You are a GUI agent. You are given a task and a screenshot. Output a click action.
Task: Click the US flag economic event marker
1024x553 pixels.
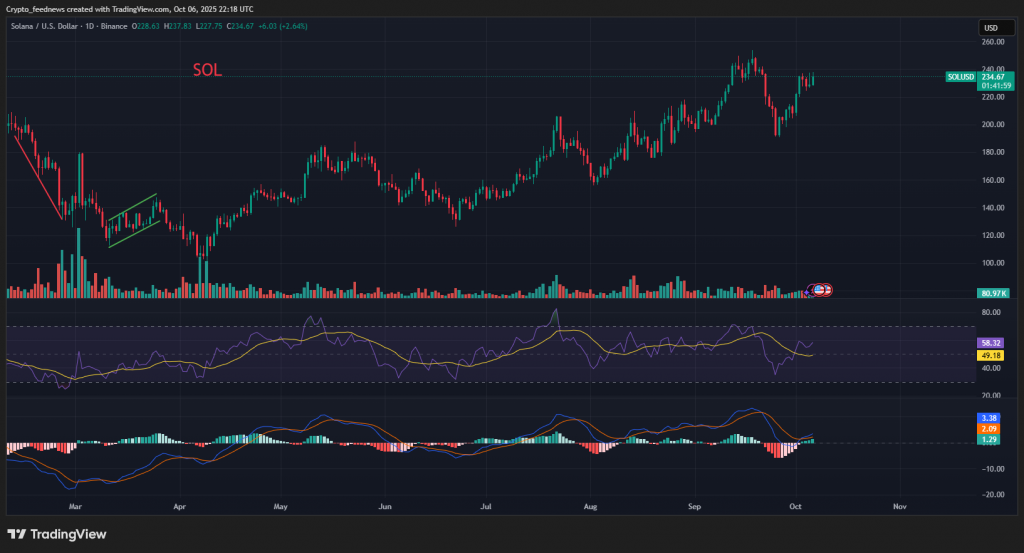[820, 289]
